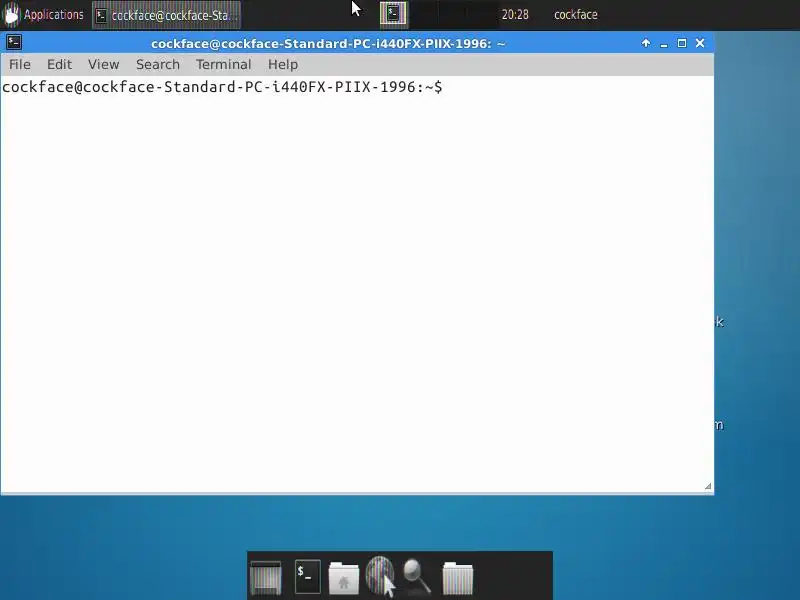Click Show Desktop icon in the dock
Image resolution: width=800 pixels, height=600 pixels.
(x=266, y=578)
